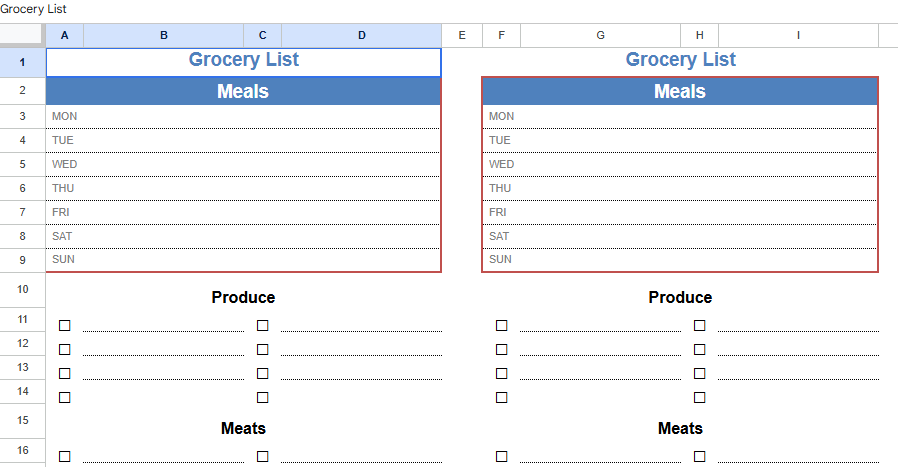This screenshot has width=898, height=467.
Task: Click the MON meal cell on left list
Action: click(x=243, y=116)
